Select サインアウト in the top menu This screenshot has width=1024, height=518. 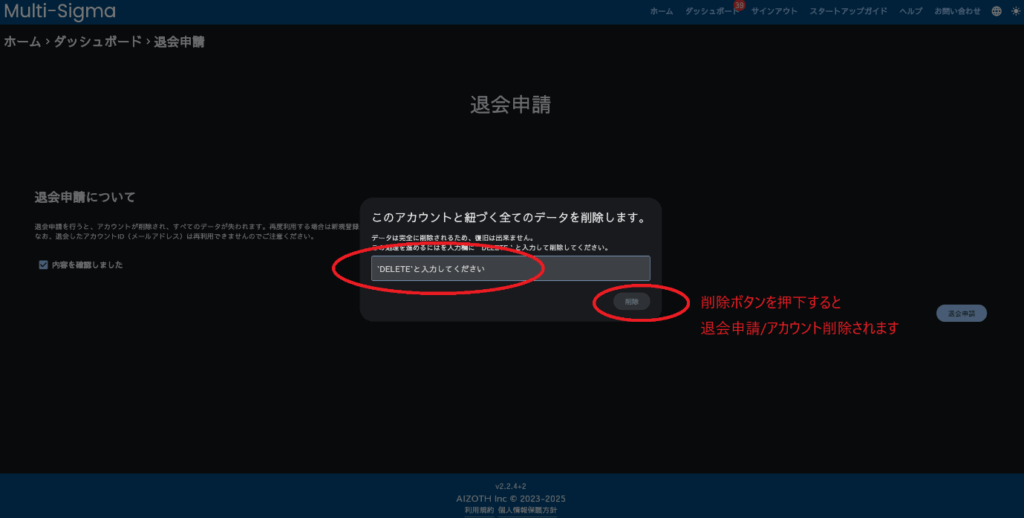(775, 11)
